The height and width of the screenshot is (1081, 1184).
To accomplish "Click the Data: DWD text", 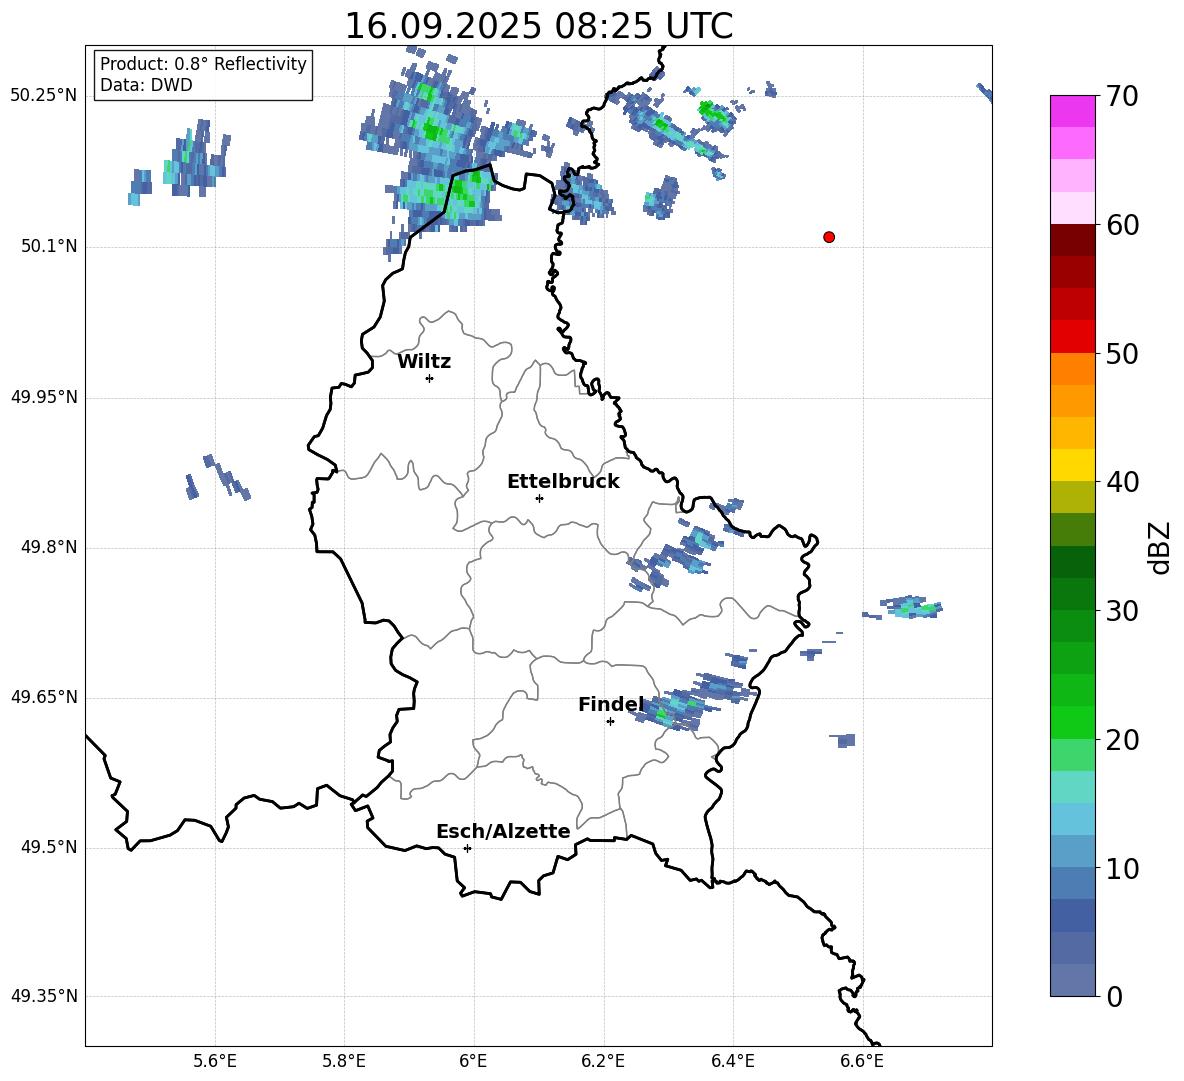I will pyautogui.click(x=146, y=85).
